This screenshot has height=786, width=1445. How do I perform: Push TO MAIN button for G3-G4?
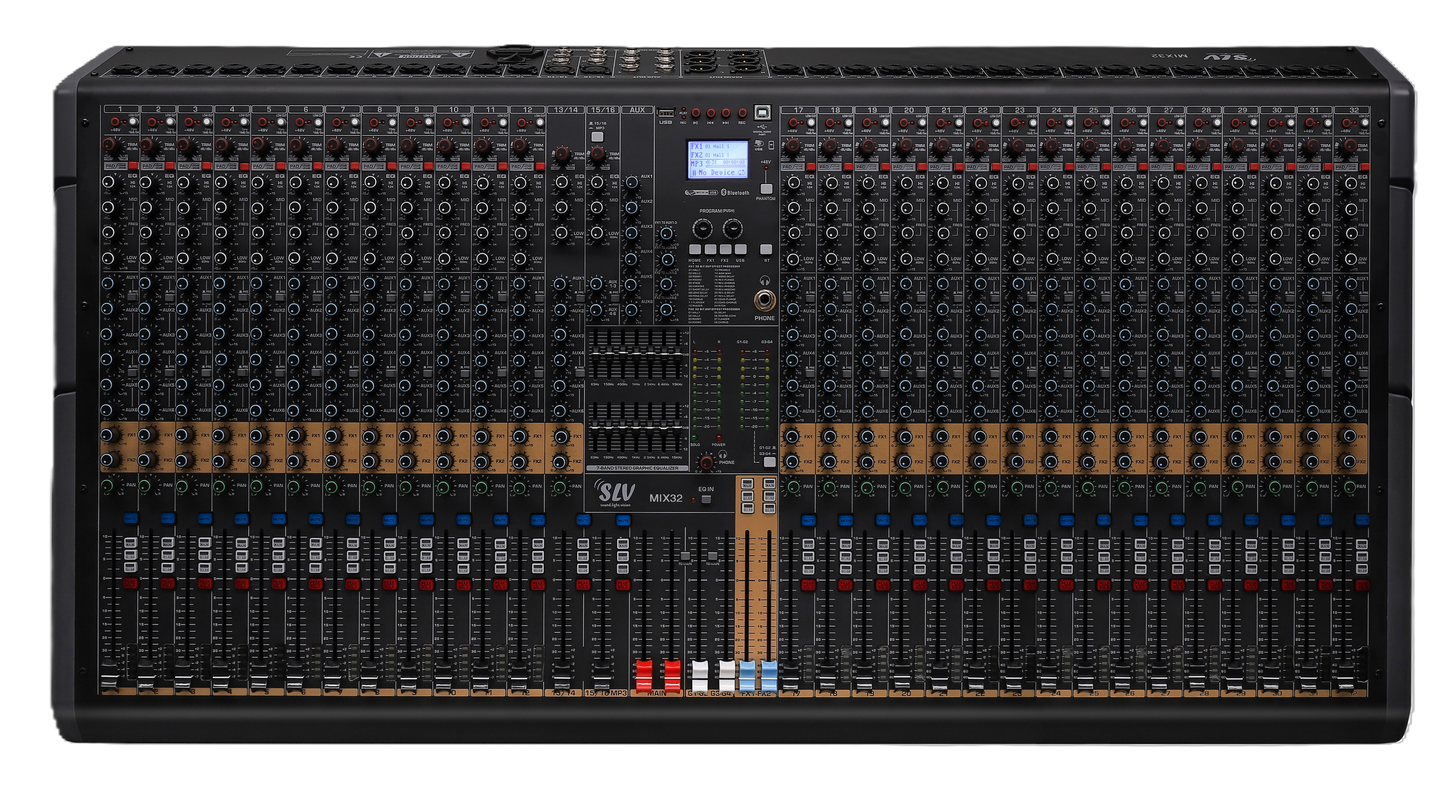coord(712,556)
